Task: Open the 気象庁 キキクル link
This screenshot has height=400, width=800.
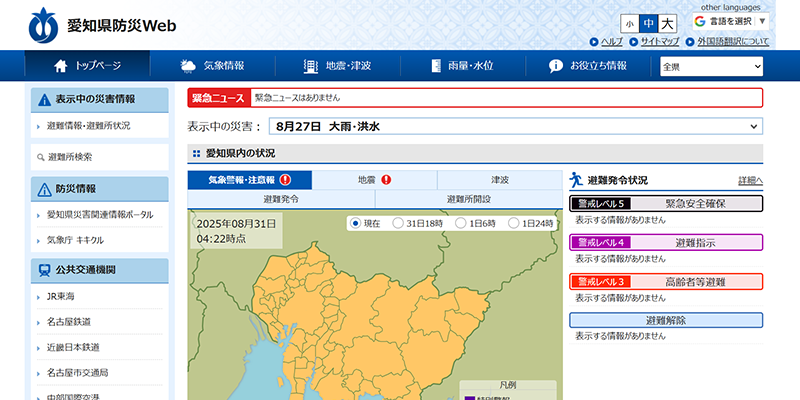Action: point(75,240)
